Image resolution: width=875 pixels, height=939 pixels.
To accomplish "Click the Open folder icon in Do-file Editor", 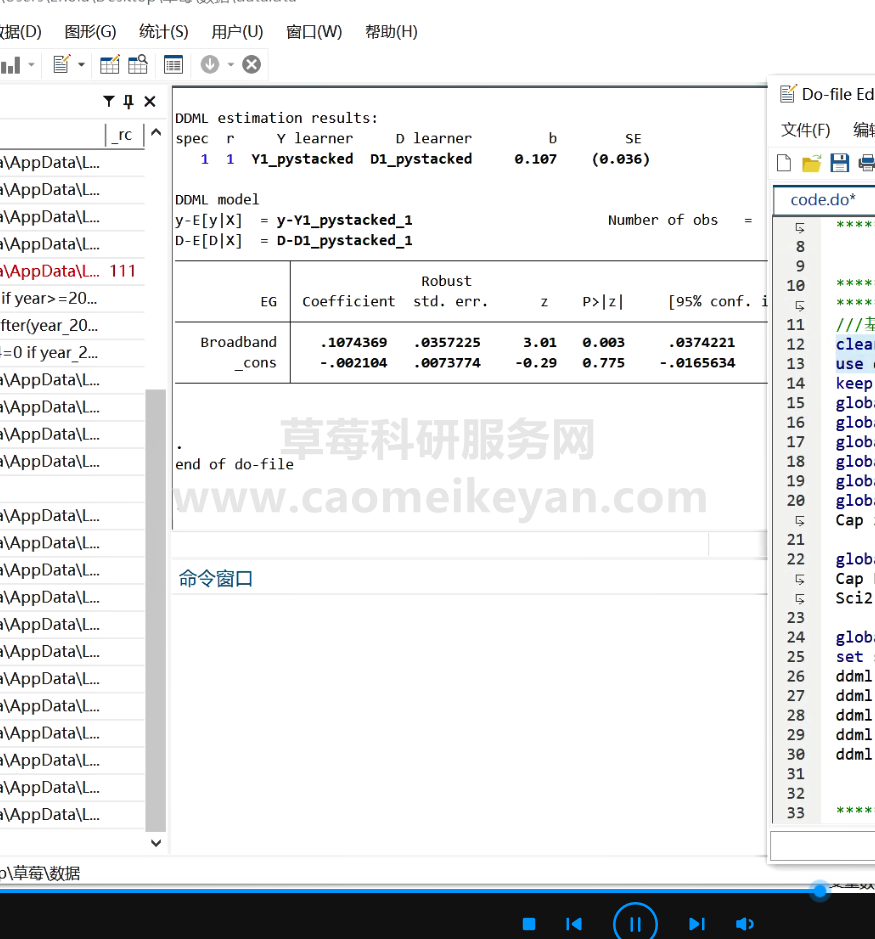I will (812, 163).
